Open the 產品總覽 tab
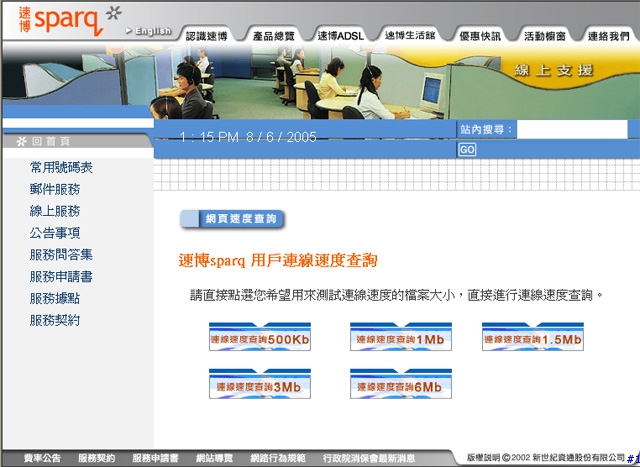Viewport: 640px width, 467px height. (273, 36)
